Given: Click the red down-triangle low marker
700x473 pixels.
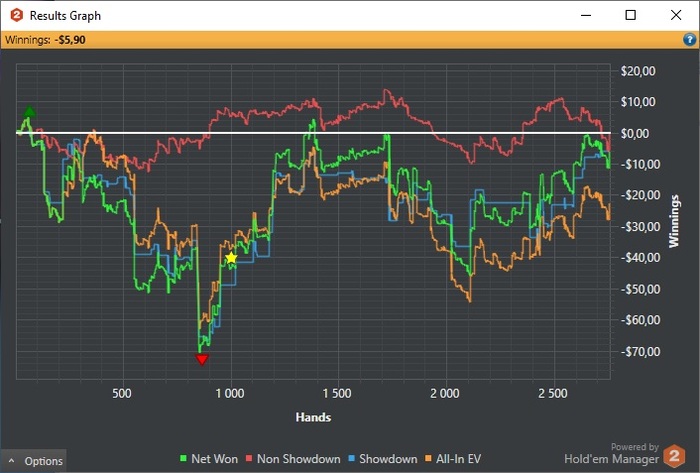Looking at the screenshot, I should coord(202,359).
